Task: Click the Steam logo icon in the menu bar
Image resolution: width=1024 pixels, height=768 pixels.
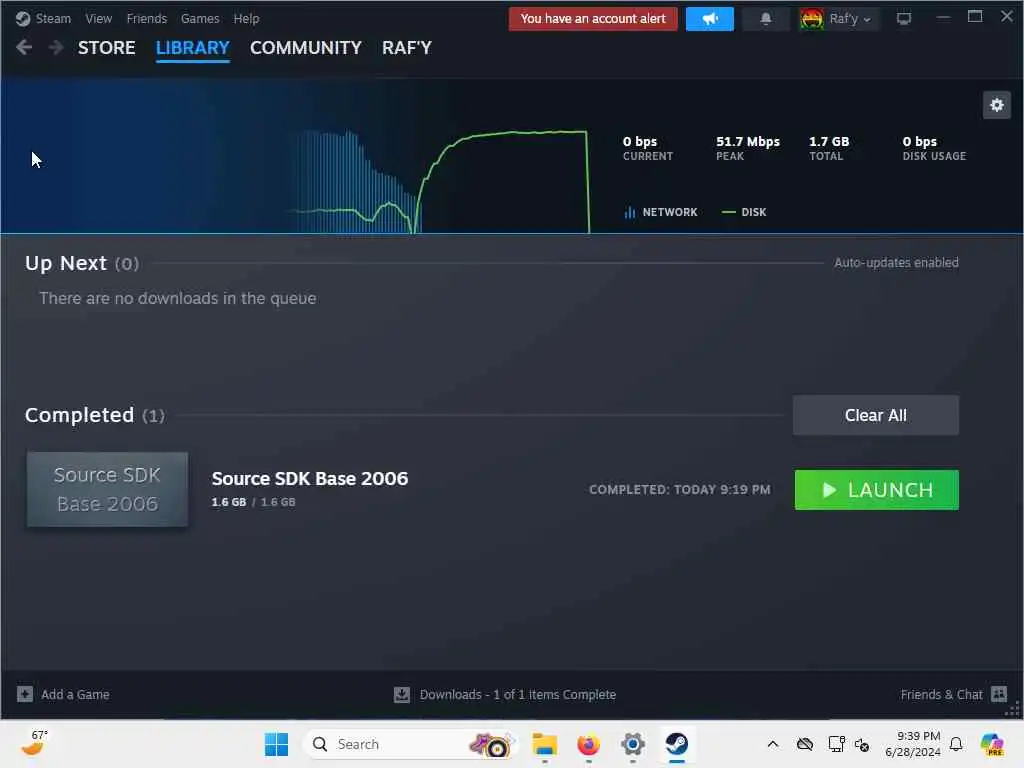Action: [23, 18]
